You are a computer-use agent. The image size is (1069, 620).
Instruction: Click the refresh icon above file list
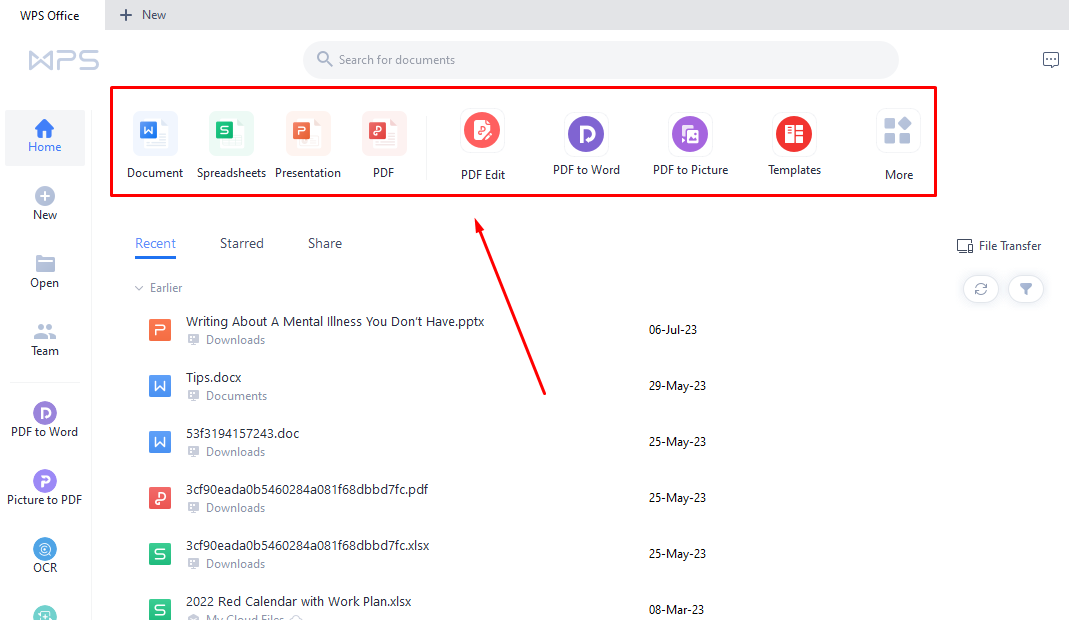point(981,289)
